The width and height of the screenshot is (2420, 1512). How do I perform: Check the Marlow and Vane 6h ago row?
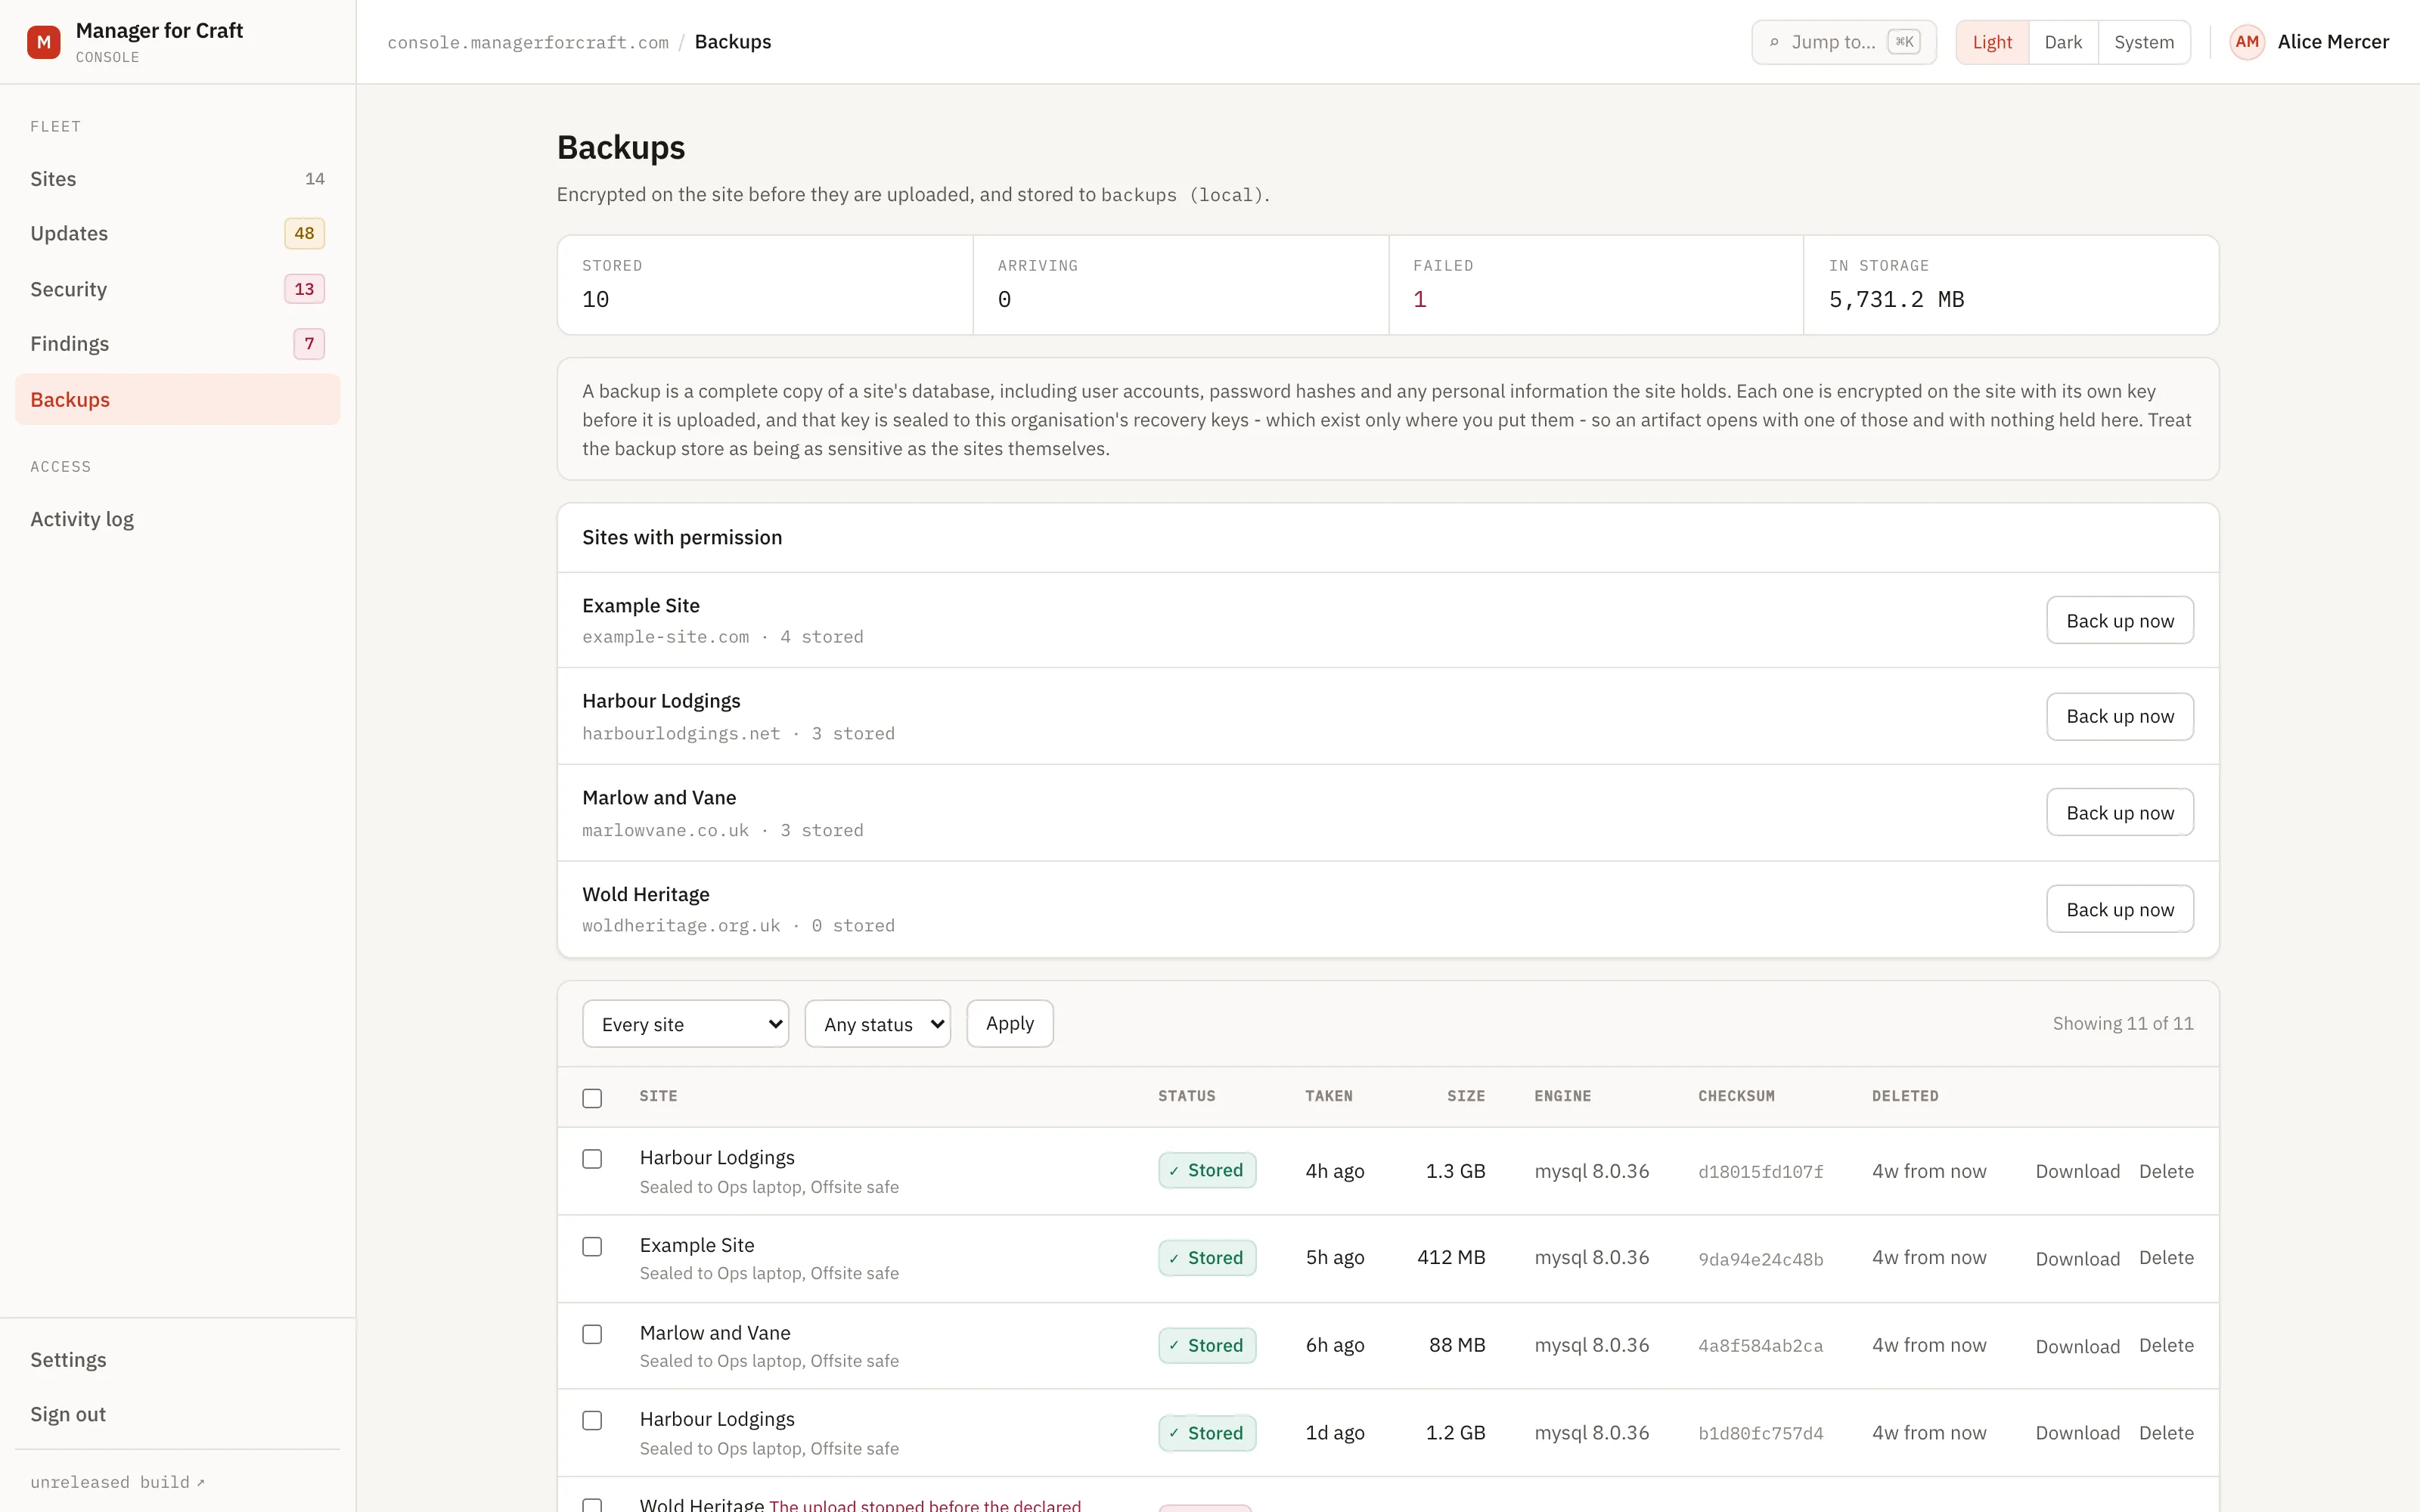(592, 1334)
